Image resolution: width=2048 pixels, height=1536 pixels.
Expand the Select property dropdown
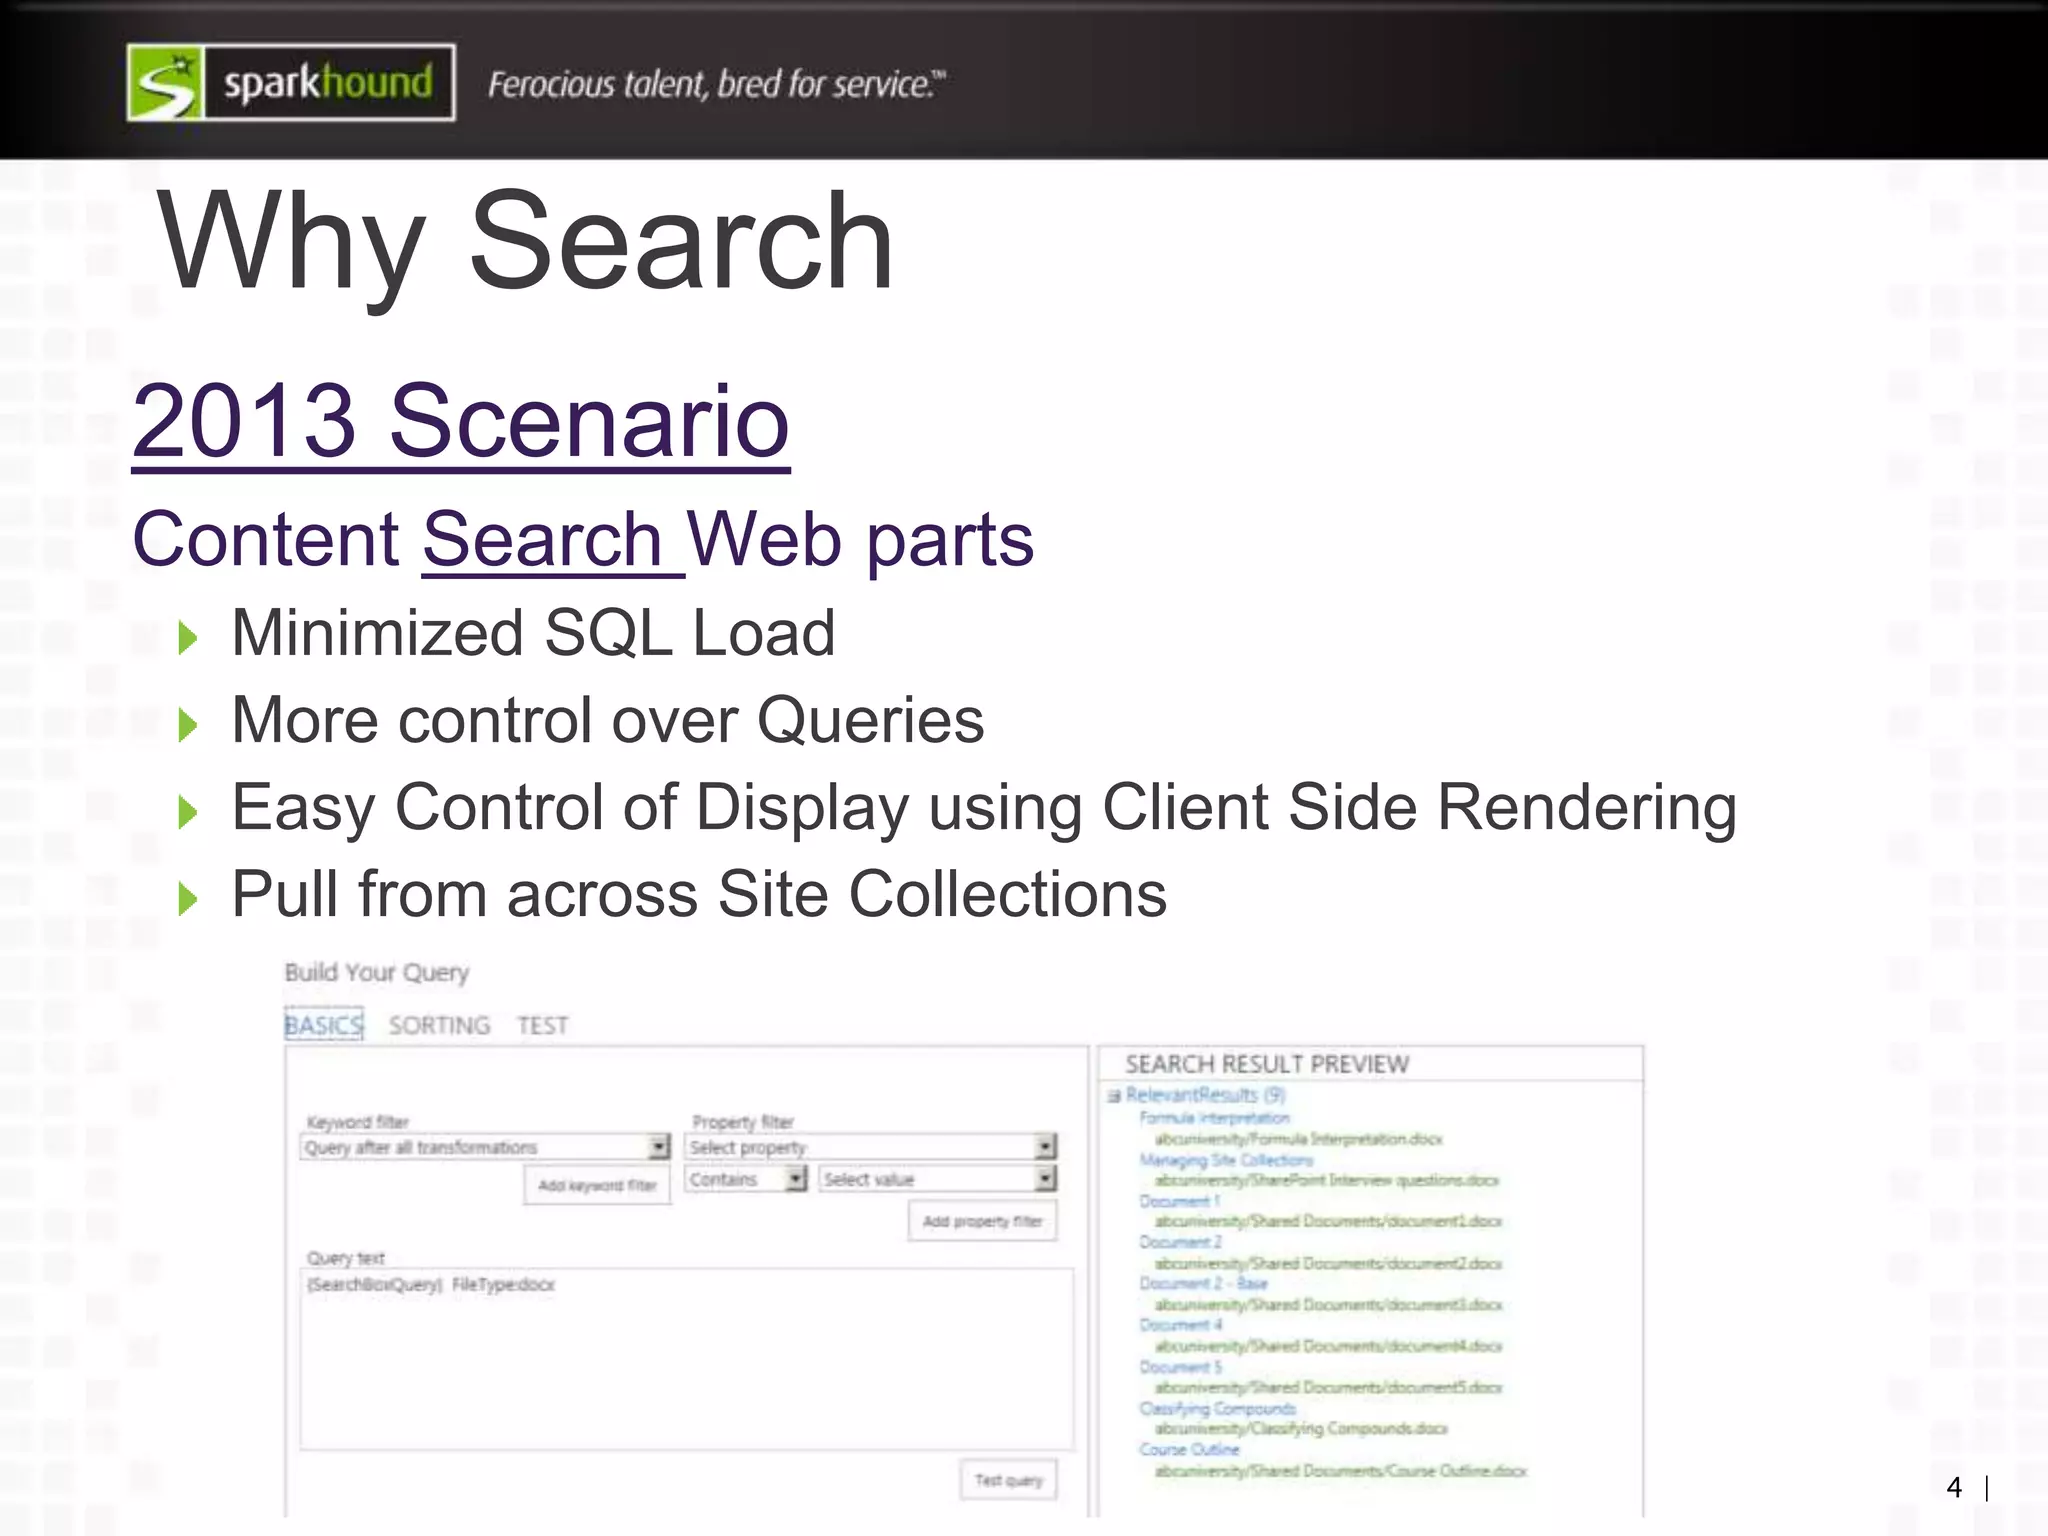coord(870,1147)
